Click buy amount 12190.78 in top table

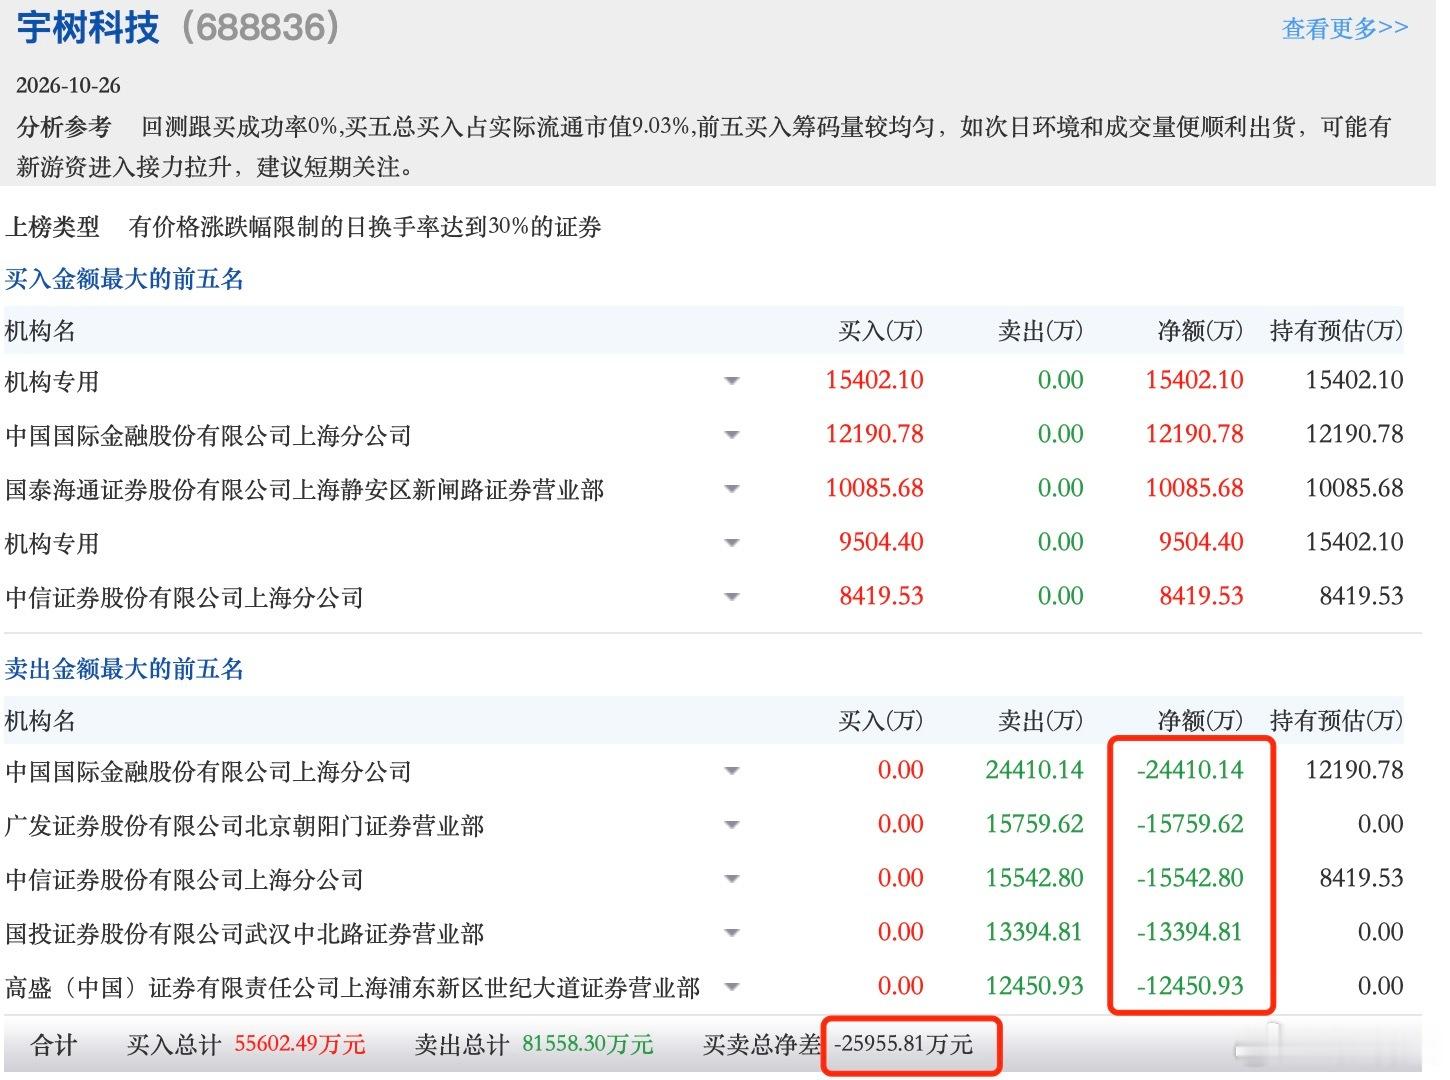pyautogui.click(x=875, y=434)
